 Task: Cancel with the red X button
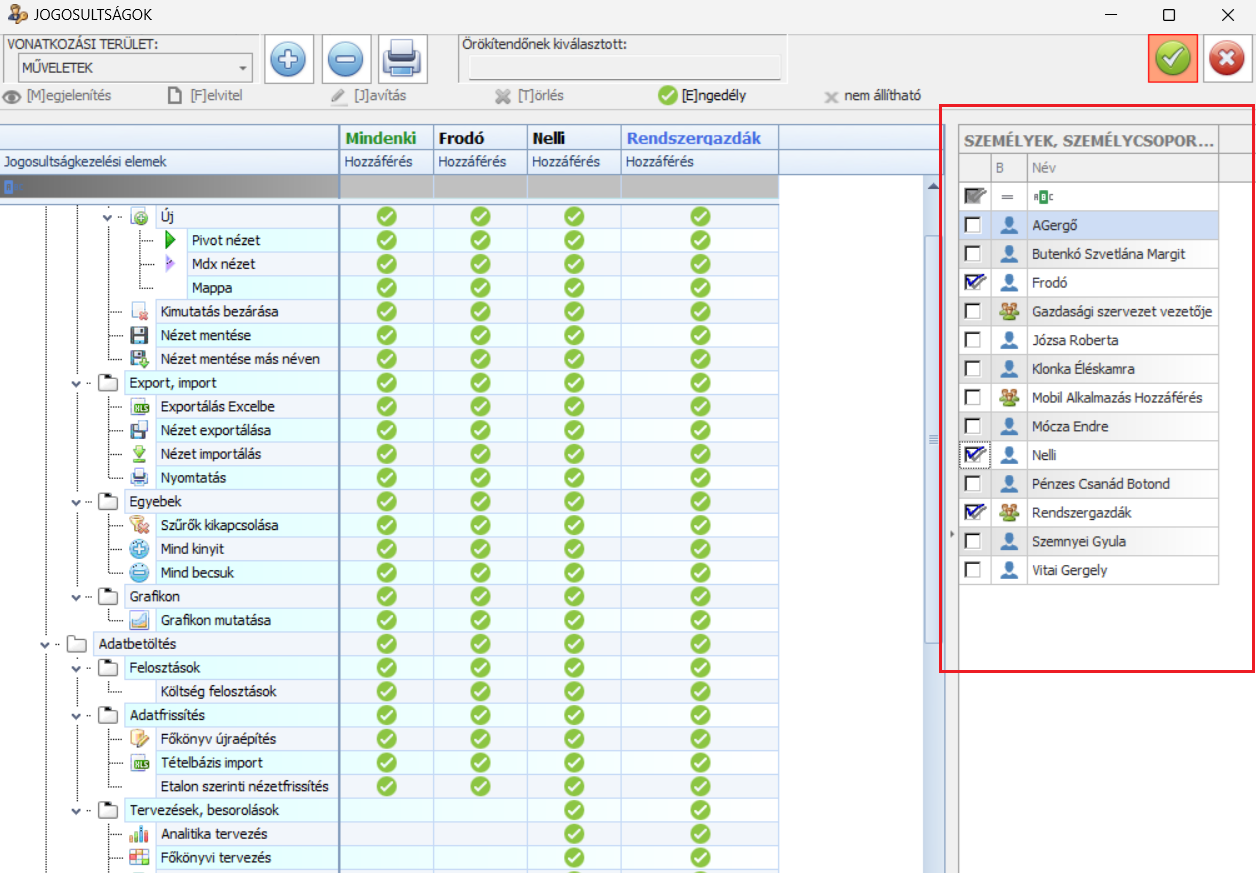click(1225, 59)
